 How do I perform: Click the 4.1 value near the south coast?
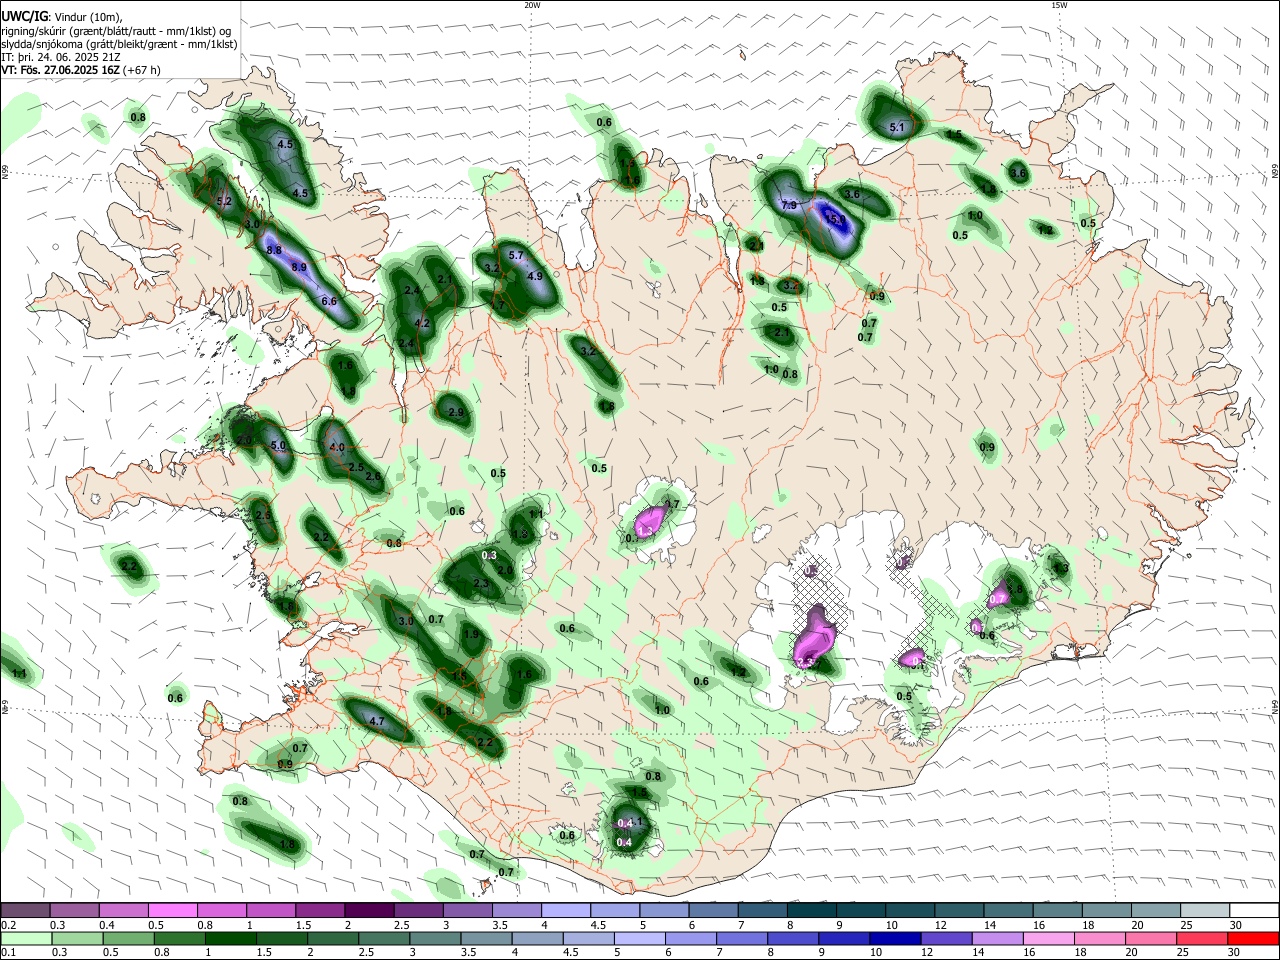[x=637, y=823]
